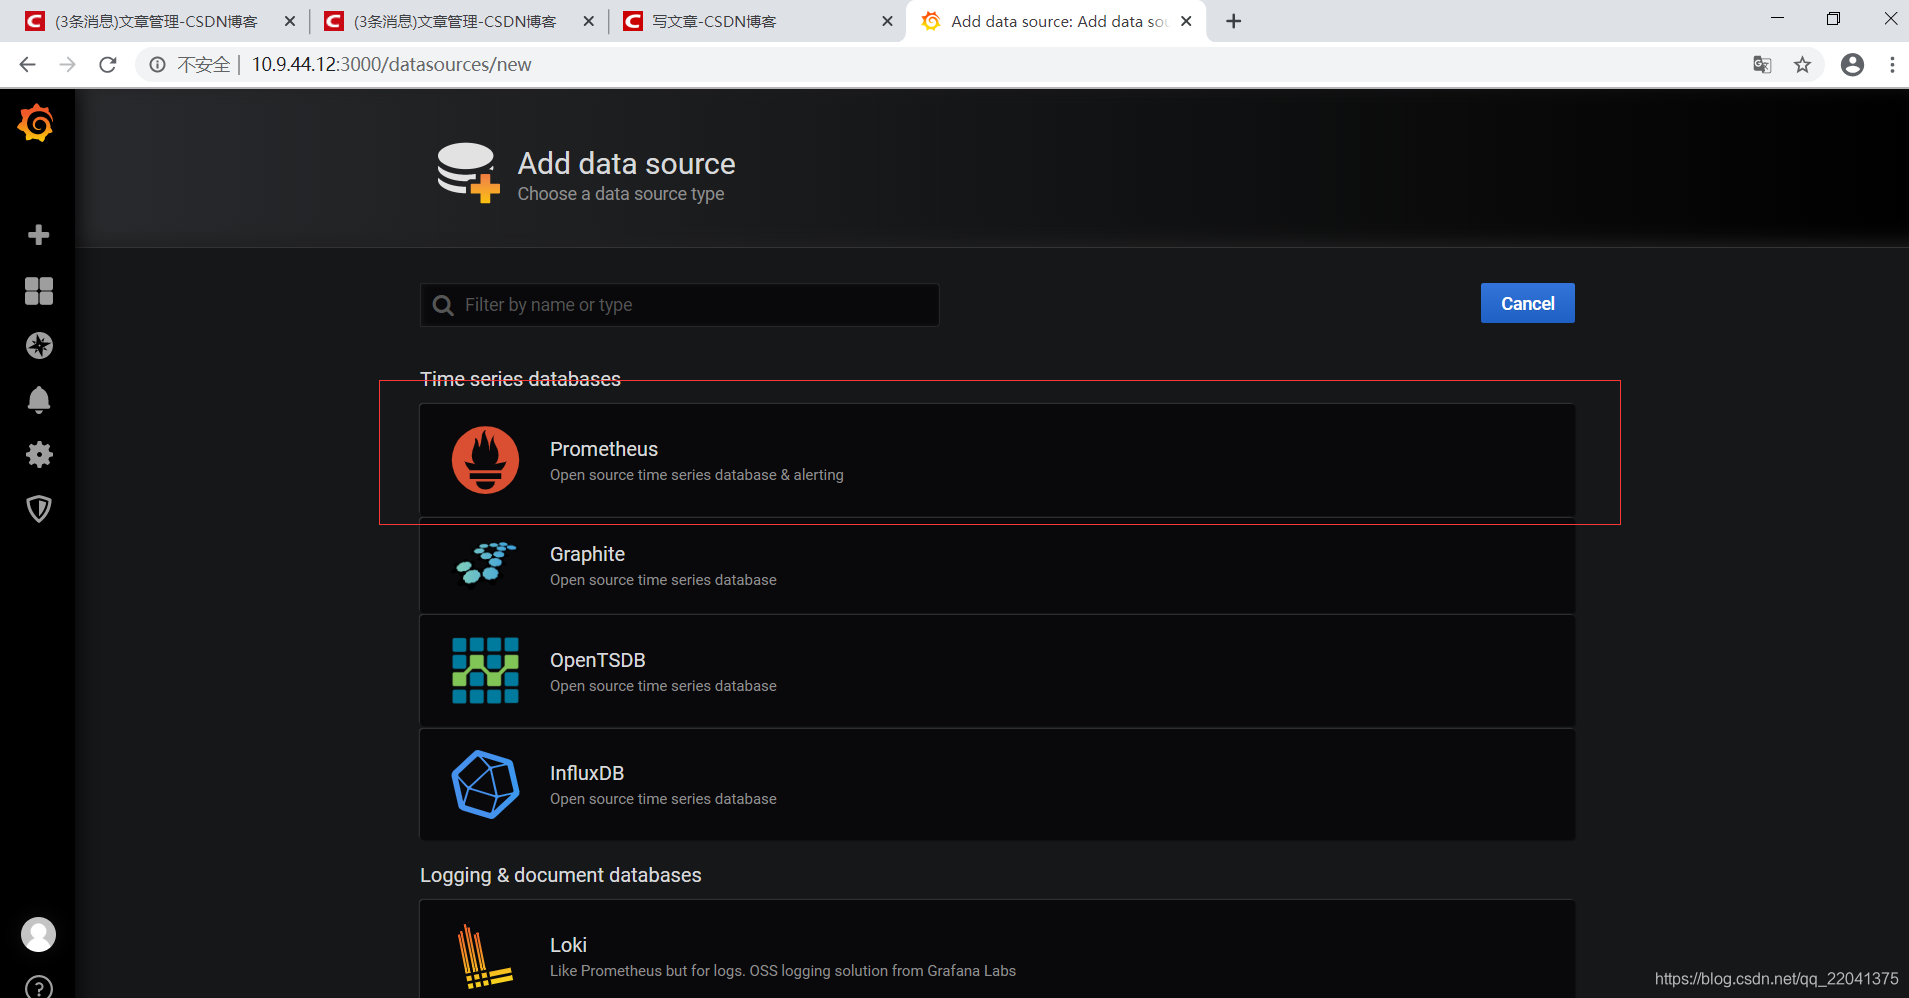This screenshot has height=998, width=1909.
Task: Click the search magnifier icon in filter box
Action: coord(443,305)
